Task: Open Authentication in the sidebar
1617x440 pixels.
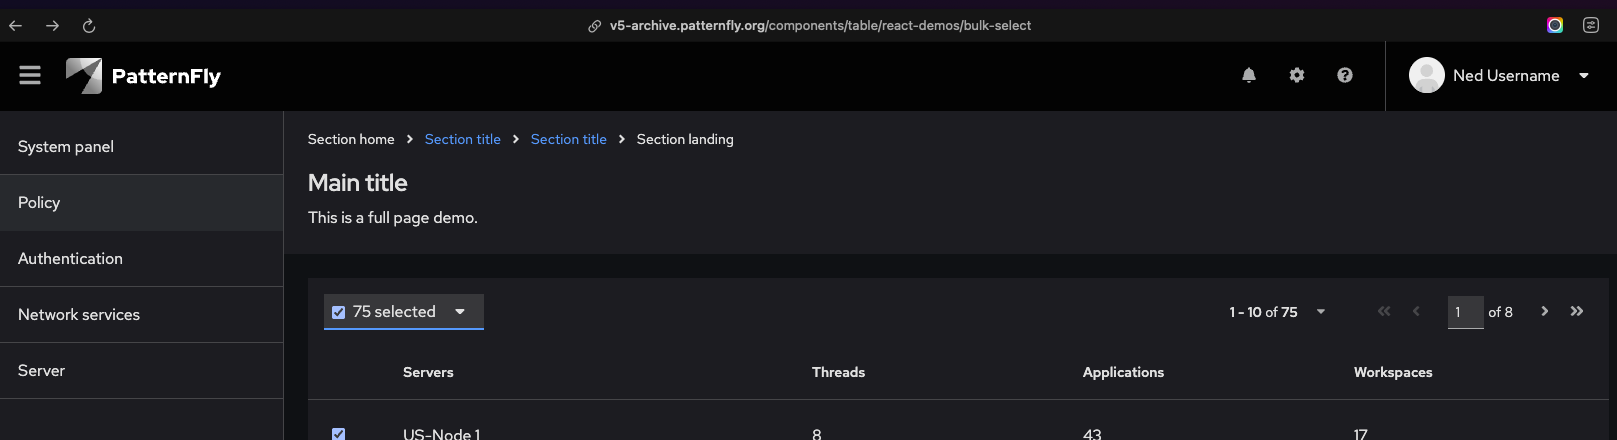Action: pyautogui.click(x=70, y=259)
